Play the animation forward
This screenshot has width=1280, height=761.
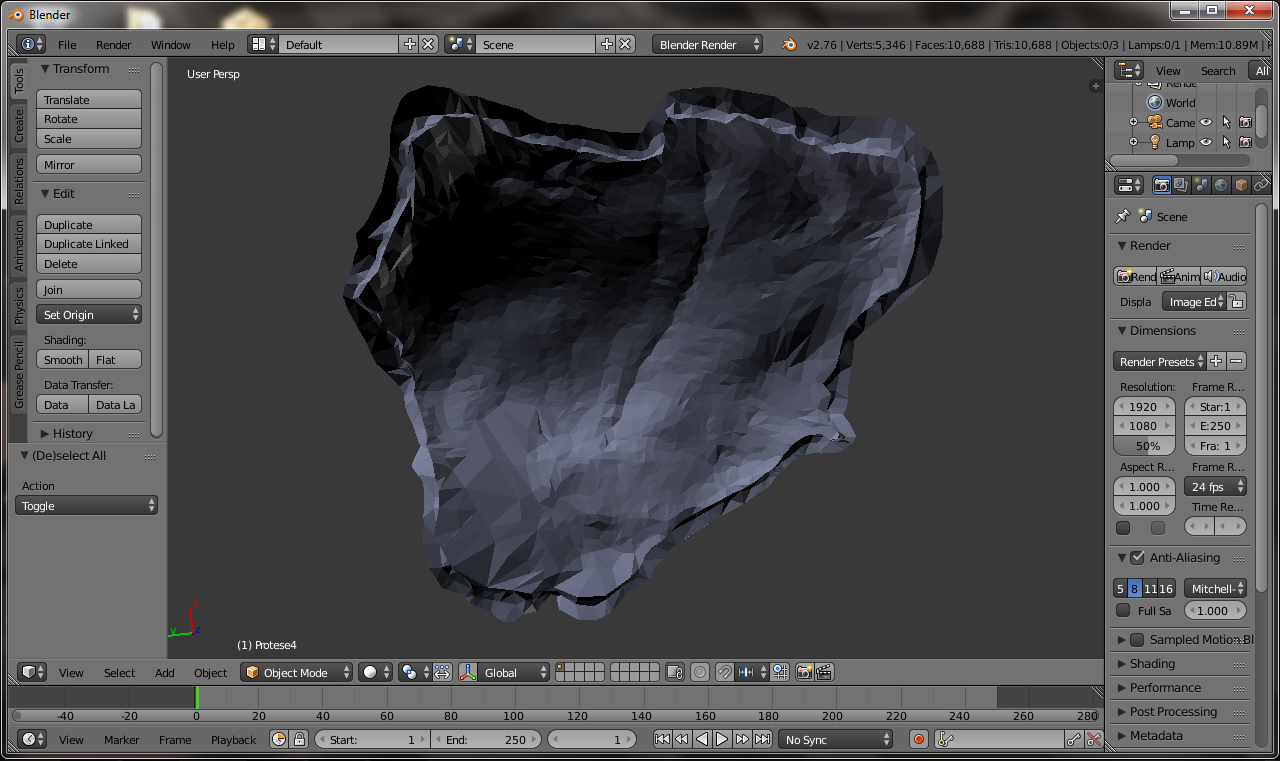[x=722, y=739]
